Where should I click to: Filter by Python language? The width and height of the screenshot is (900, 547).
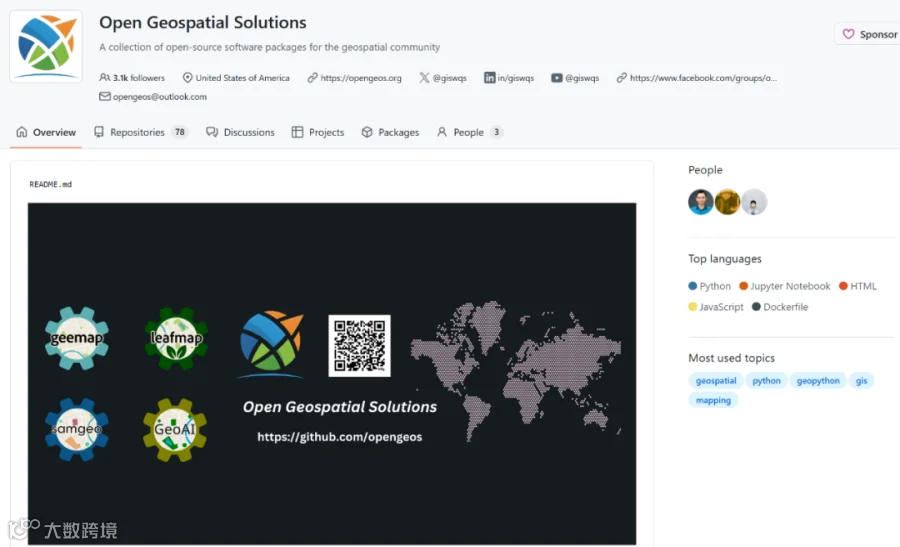[x=709, y=286]
